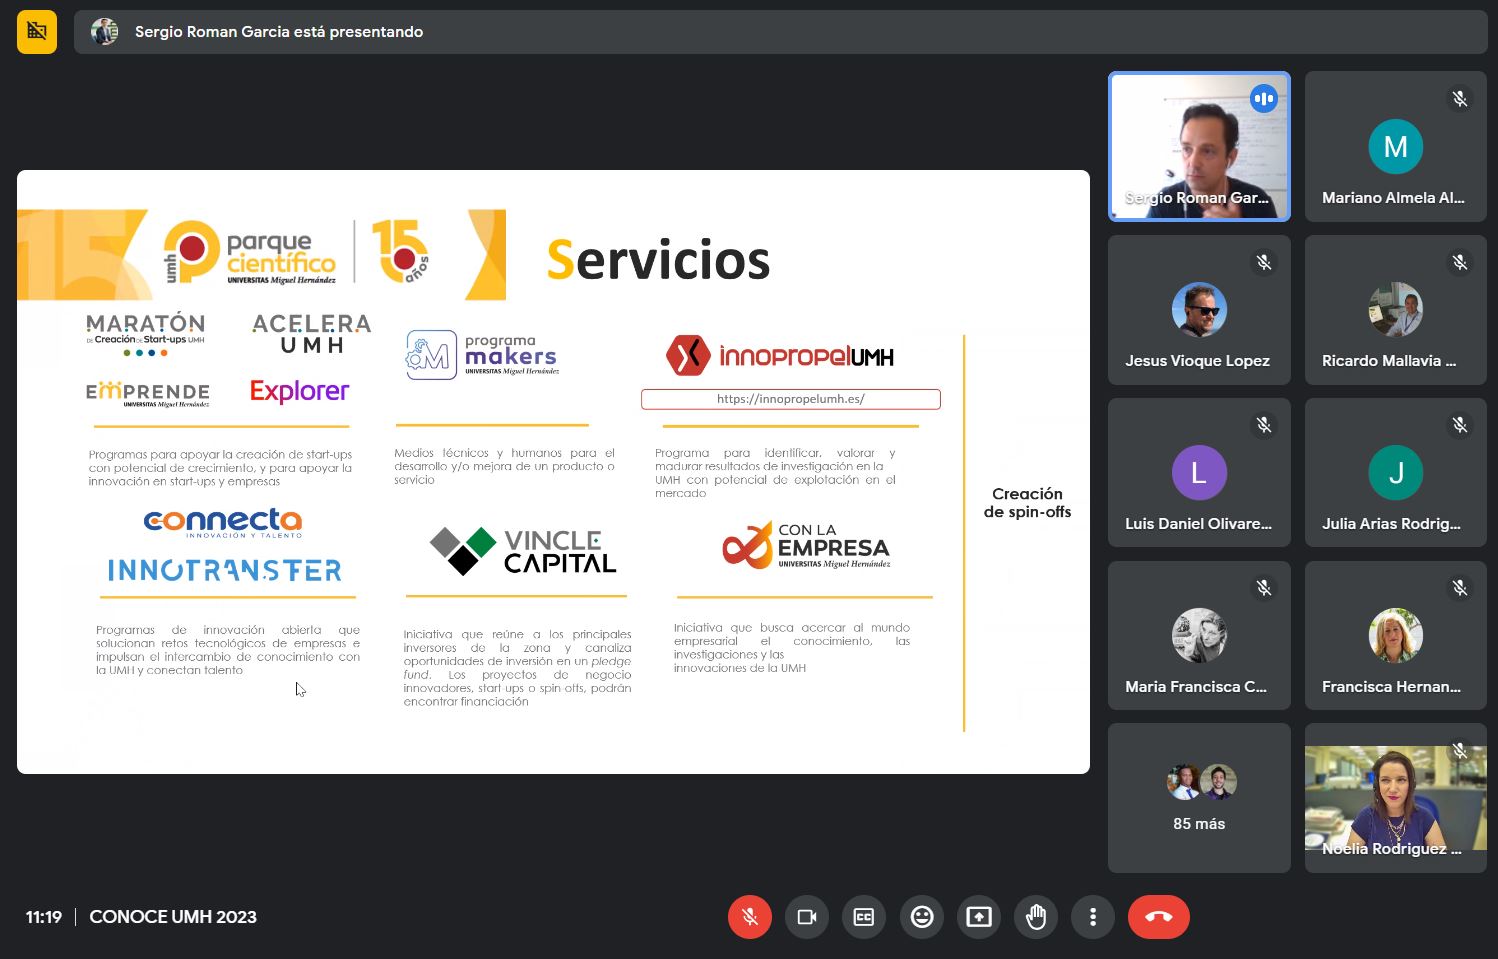Turn on the camera in the bottom toolbar
The image size is (1498, 959).
pos(806,917)
